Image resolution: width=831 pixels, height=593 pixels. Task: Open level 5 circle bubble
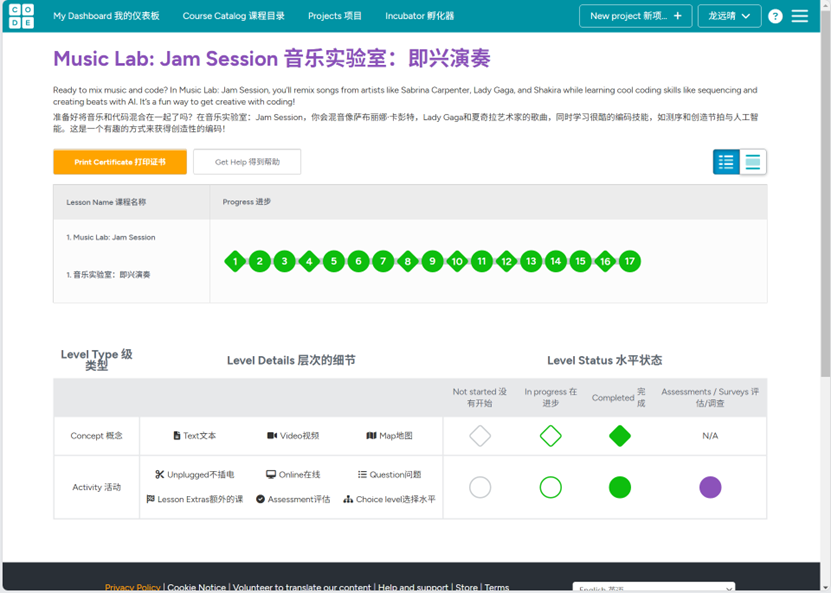[334, 261]
